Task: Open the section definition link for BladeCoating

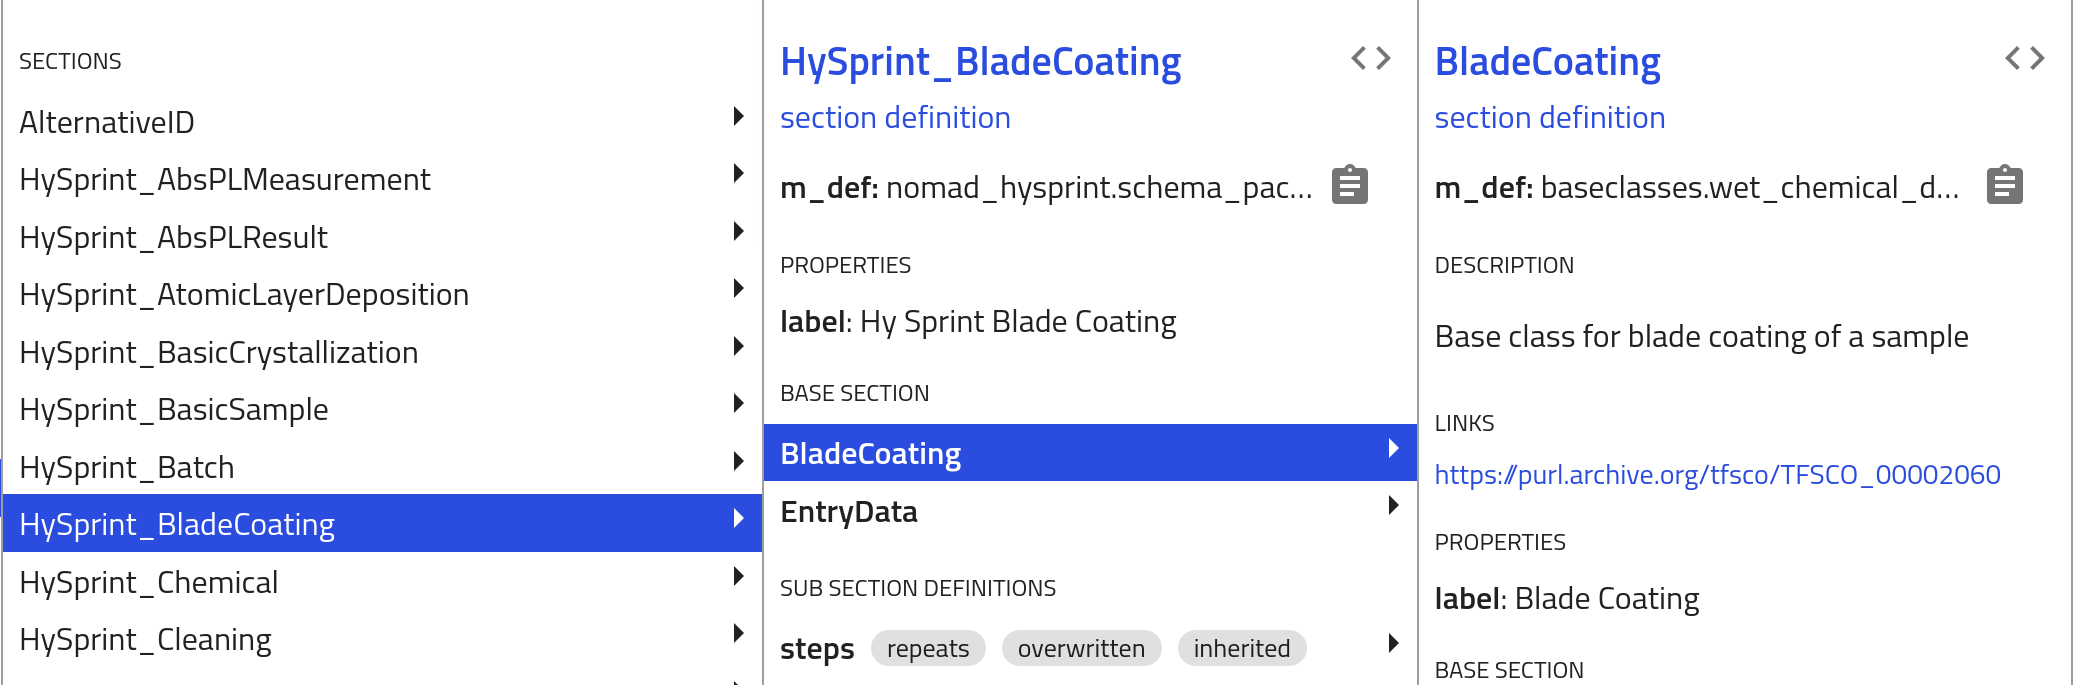Action: (x=1549, y=117)
